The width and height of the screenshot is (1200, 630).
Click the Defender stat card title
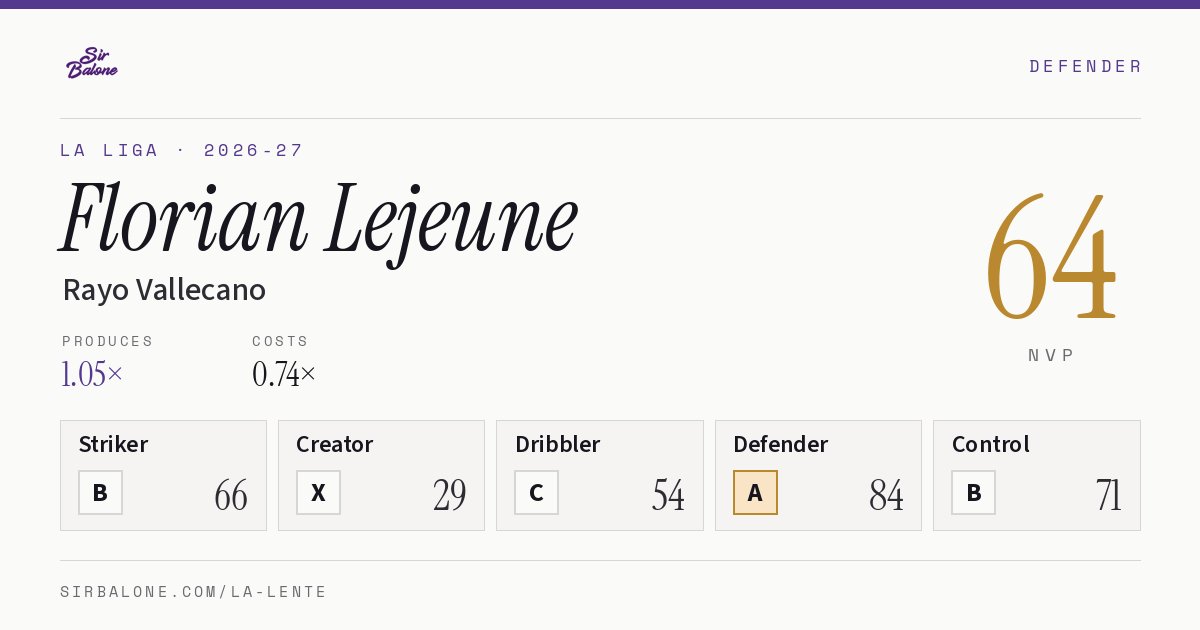click(780, 444)
